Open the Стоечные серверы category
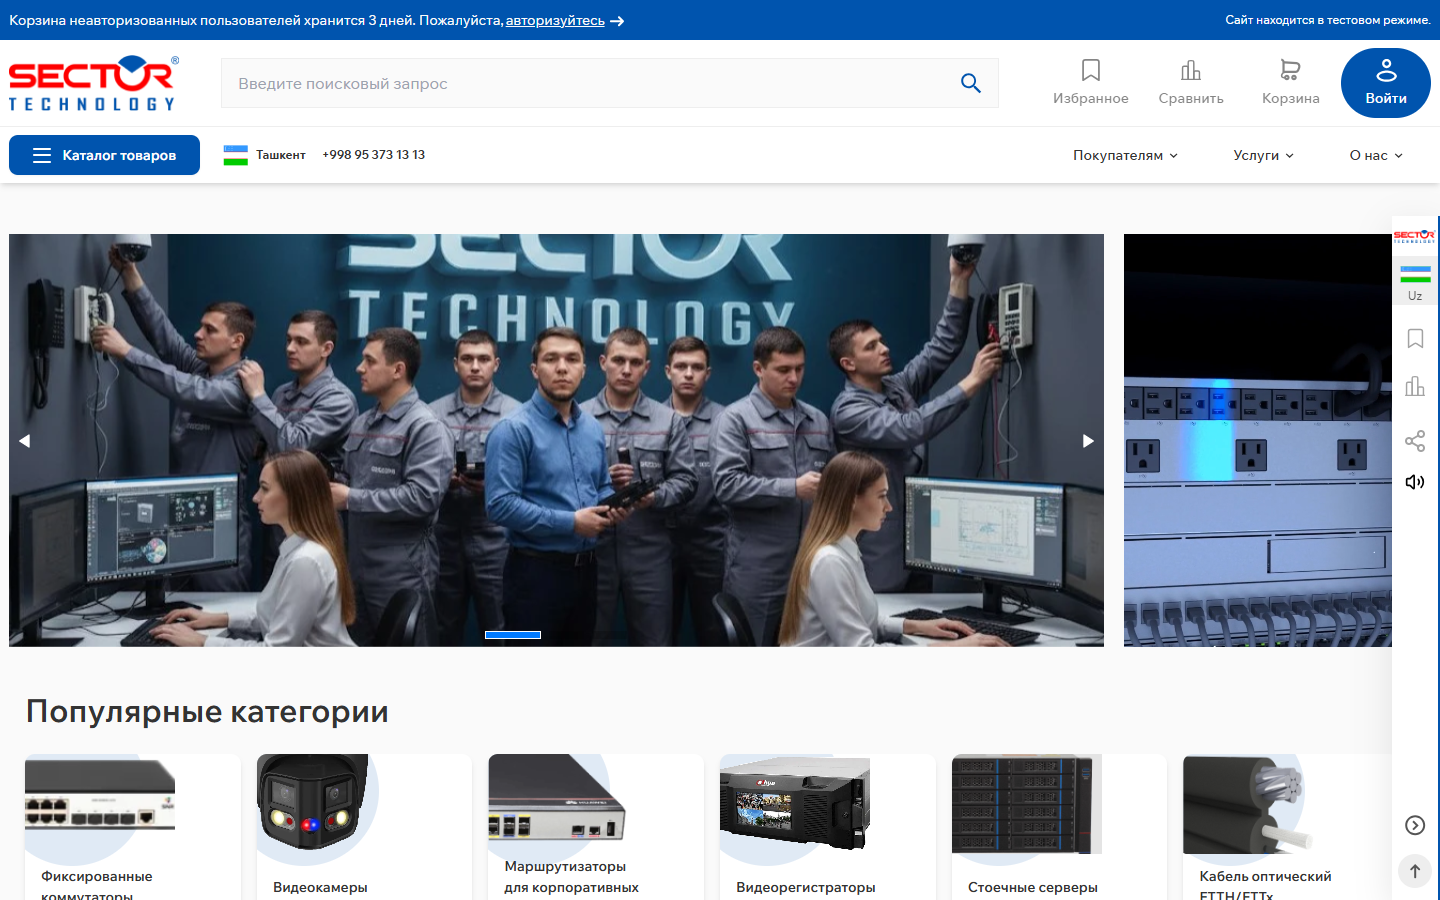This screenshot has height=900, width=1440. coord(1059,827)
